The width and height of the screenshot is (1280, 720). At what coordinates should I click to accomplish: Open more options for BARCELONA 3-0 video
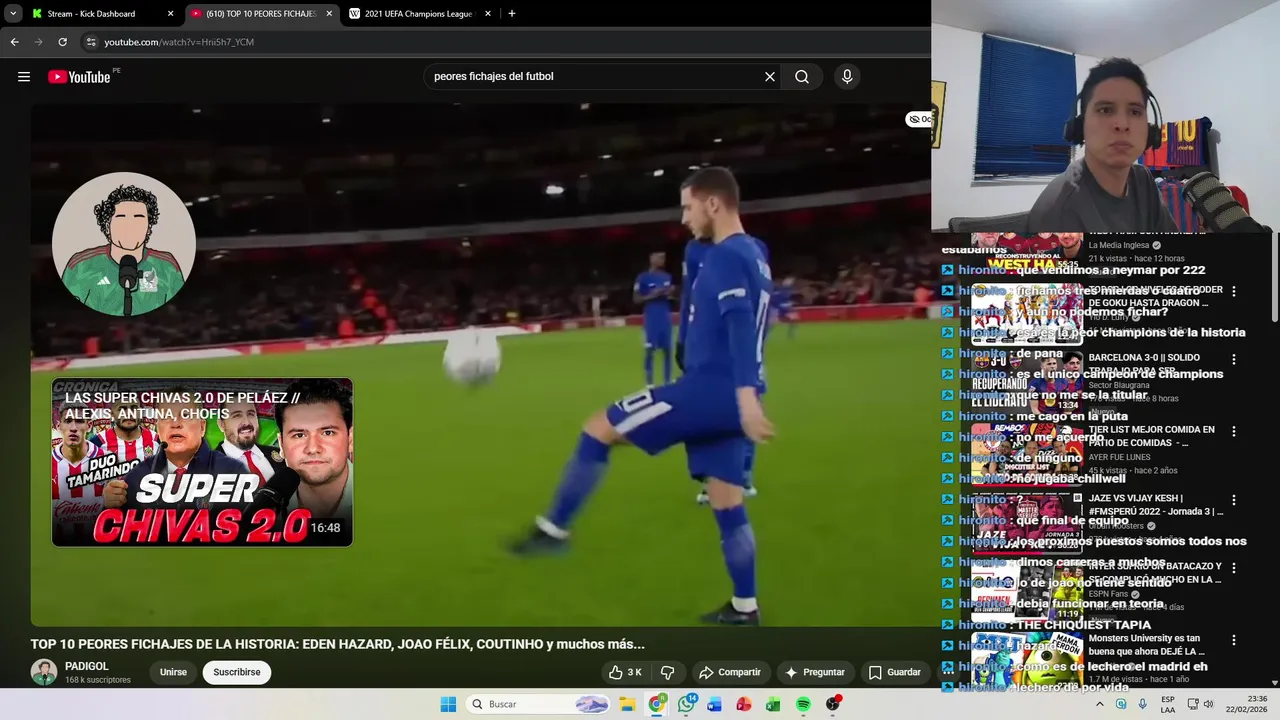(x=1234, y=359)
